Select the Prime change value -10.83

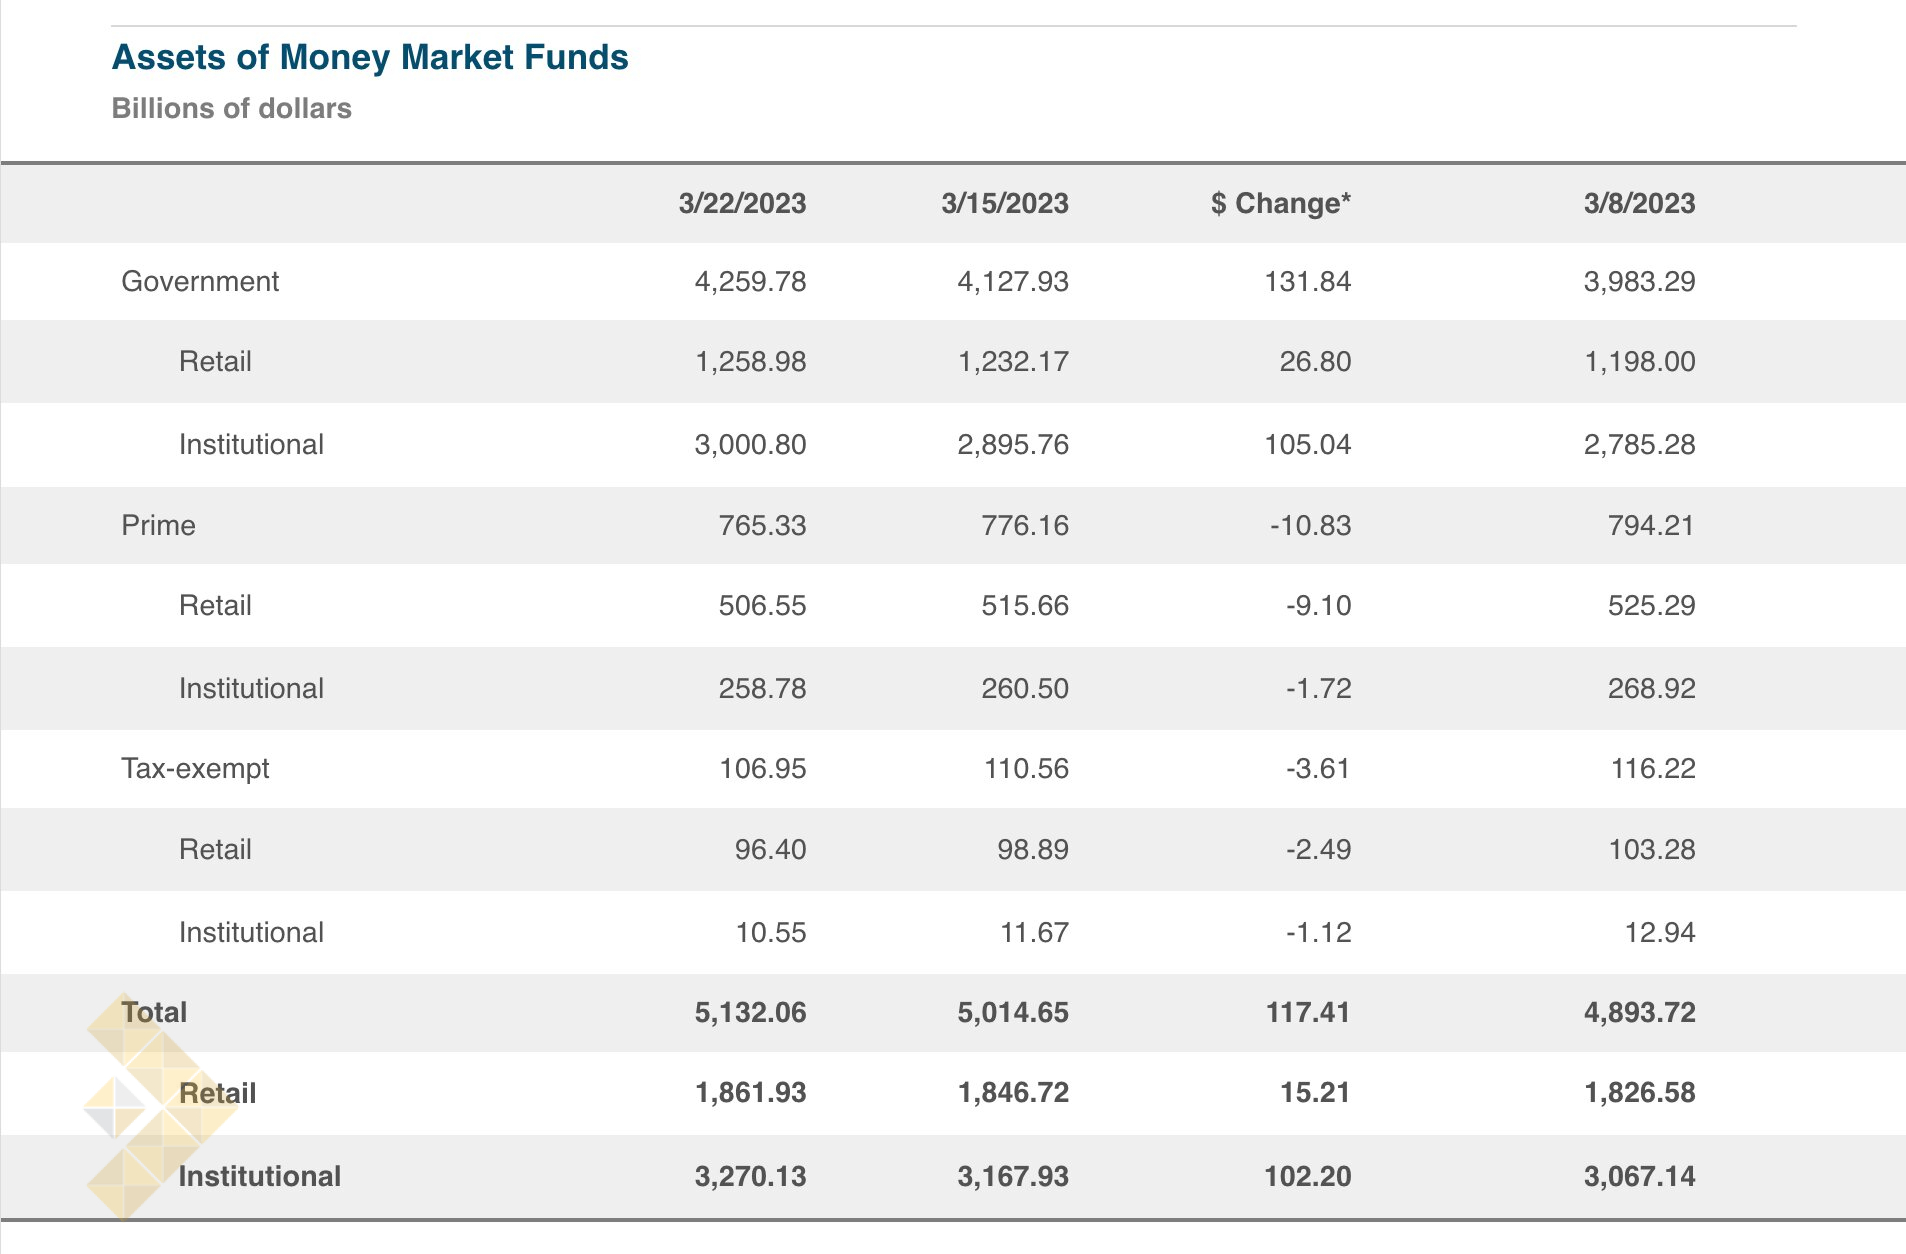tap(1310, 525)
